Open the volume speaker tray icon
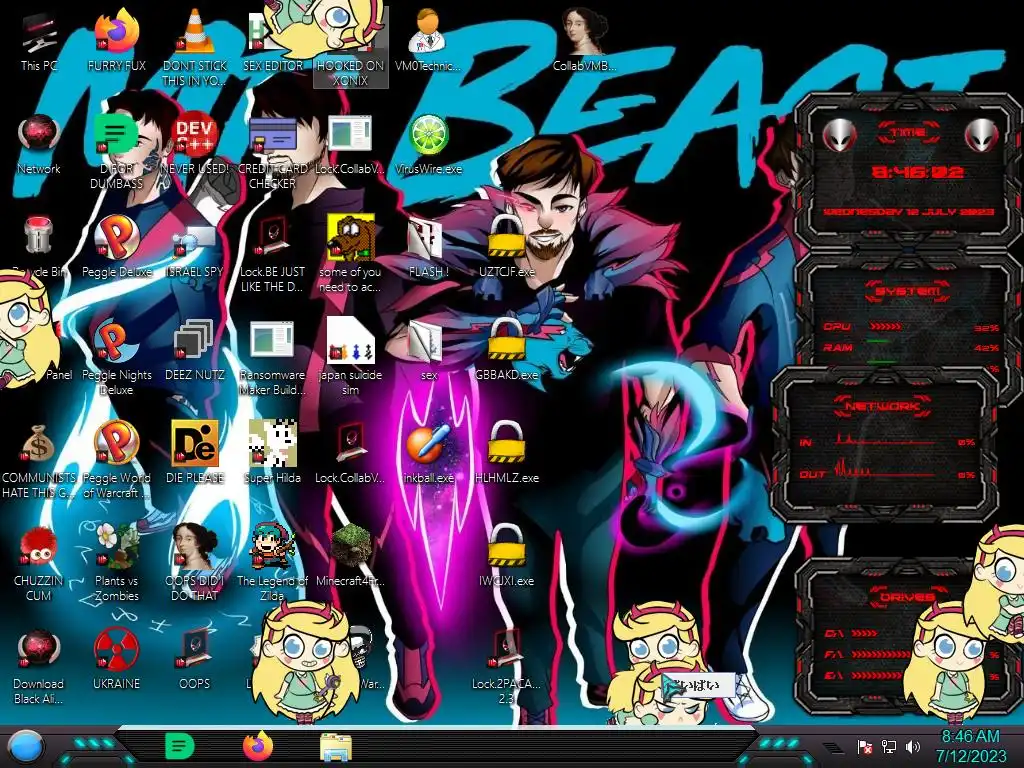The height and width of the screenshot is (768, 1024). click(913, 746)
